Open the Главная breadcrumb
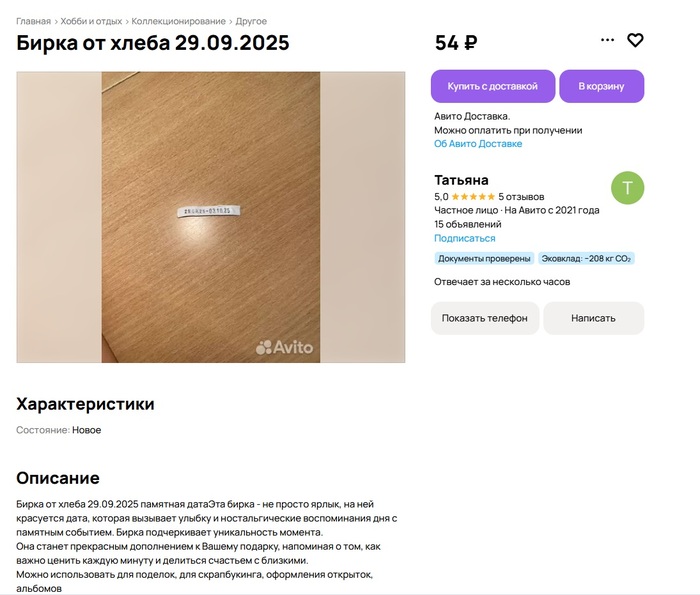This screenshot has width=700, height=595. tap(33, 21)
